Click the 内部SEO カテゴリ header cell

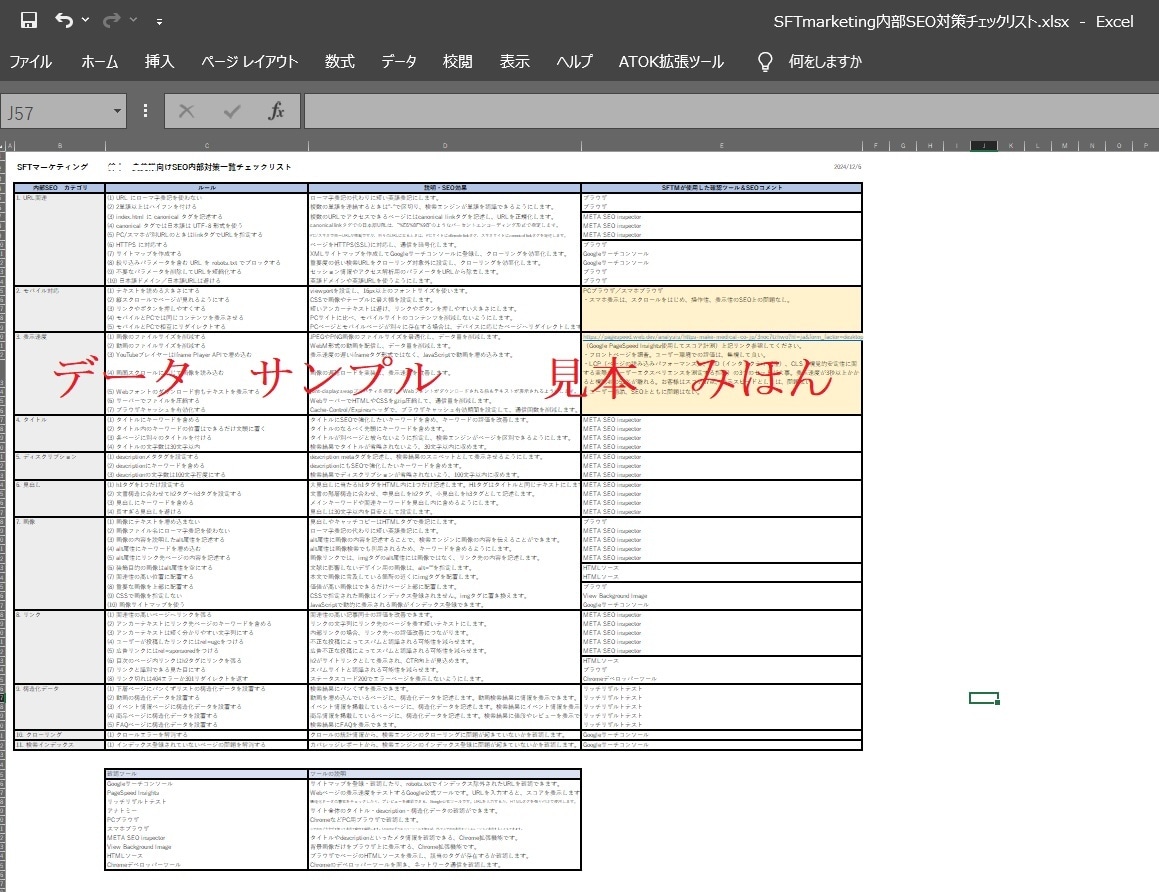point(60,188)
